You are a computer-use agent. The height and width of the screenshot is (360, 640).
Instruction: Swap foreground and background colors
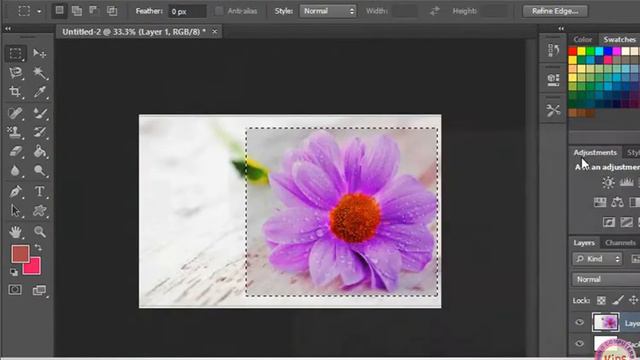click(38, 248)
